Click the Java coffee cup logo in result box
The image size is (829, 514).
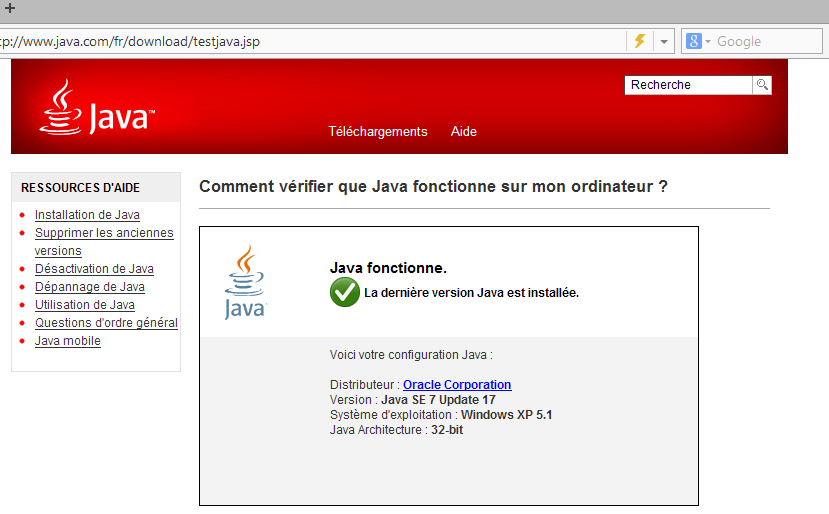pyautogui.click(x=245, y=282)
